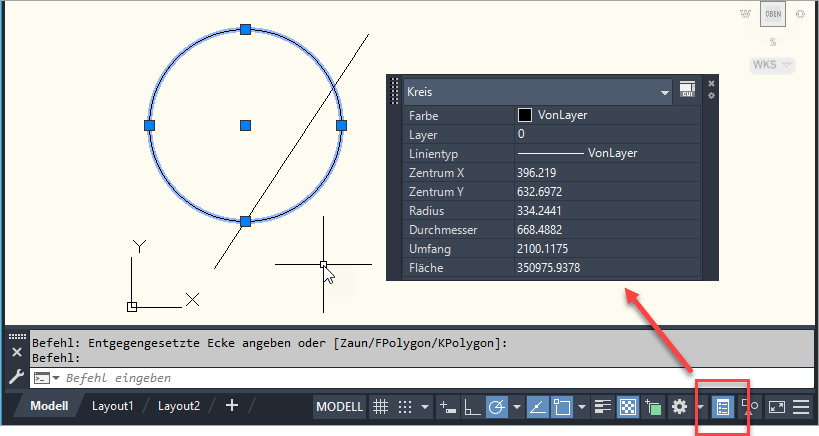This screenshot has width=819, height=436.
Task: Toggle polar tracking in status bar
Action: pyautogui.click(x=497, y=406)
